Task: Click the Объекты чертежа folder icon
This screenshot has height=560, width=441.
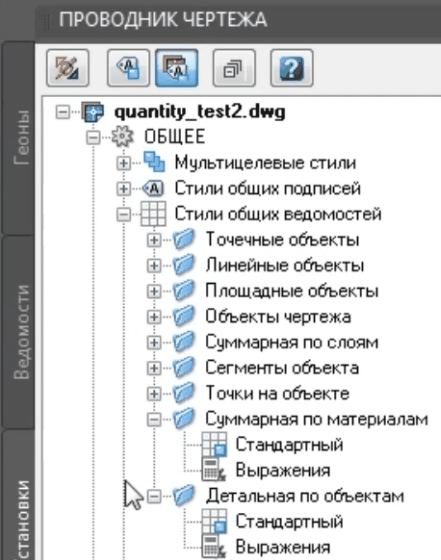Action: (x=184, y=316)
